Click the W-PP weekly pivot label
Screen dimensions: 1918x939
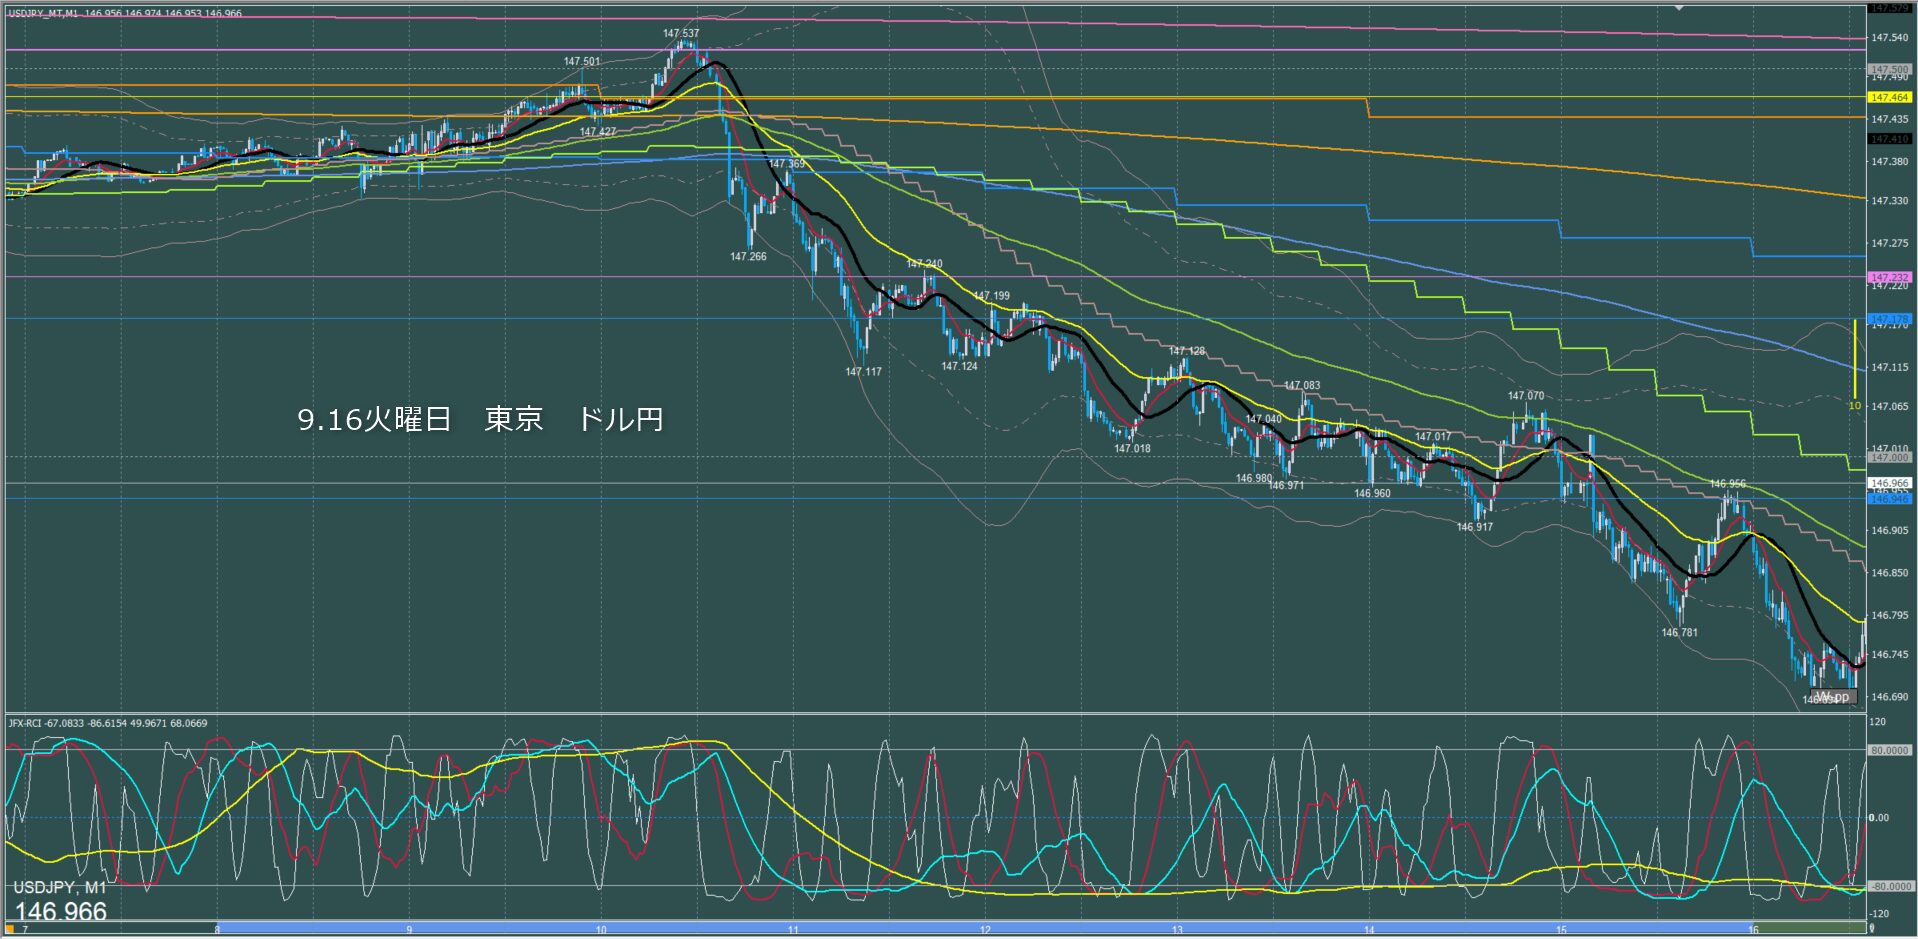point(1832,697)
